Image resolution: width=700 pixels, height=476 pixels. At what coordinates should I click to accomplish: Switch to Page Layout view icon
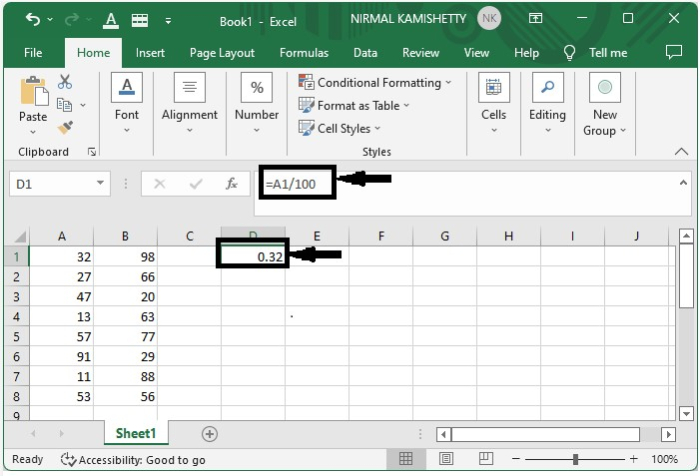pos(446,459)
